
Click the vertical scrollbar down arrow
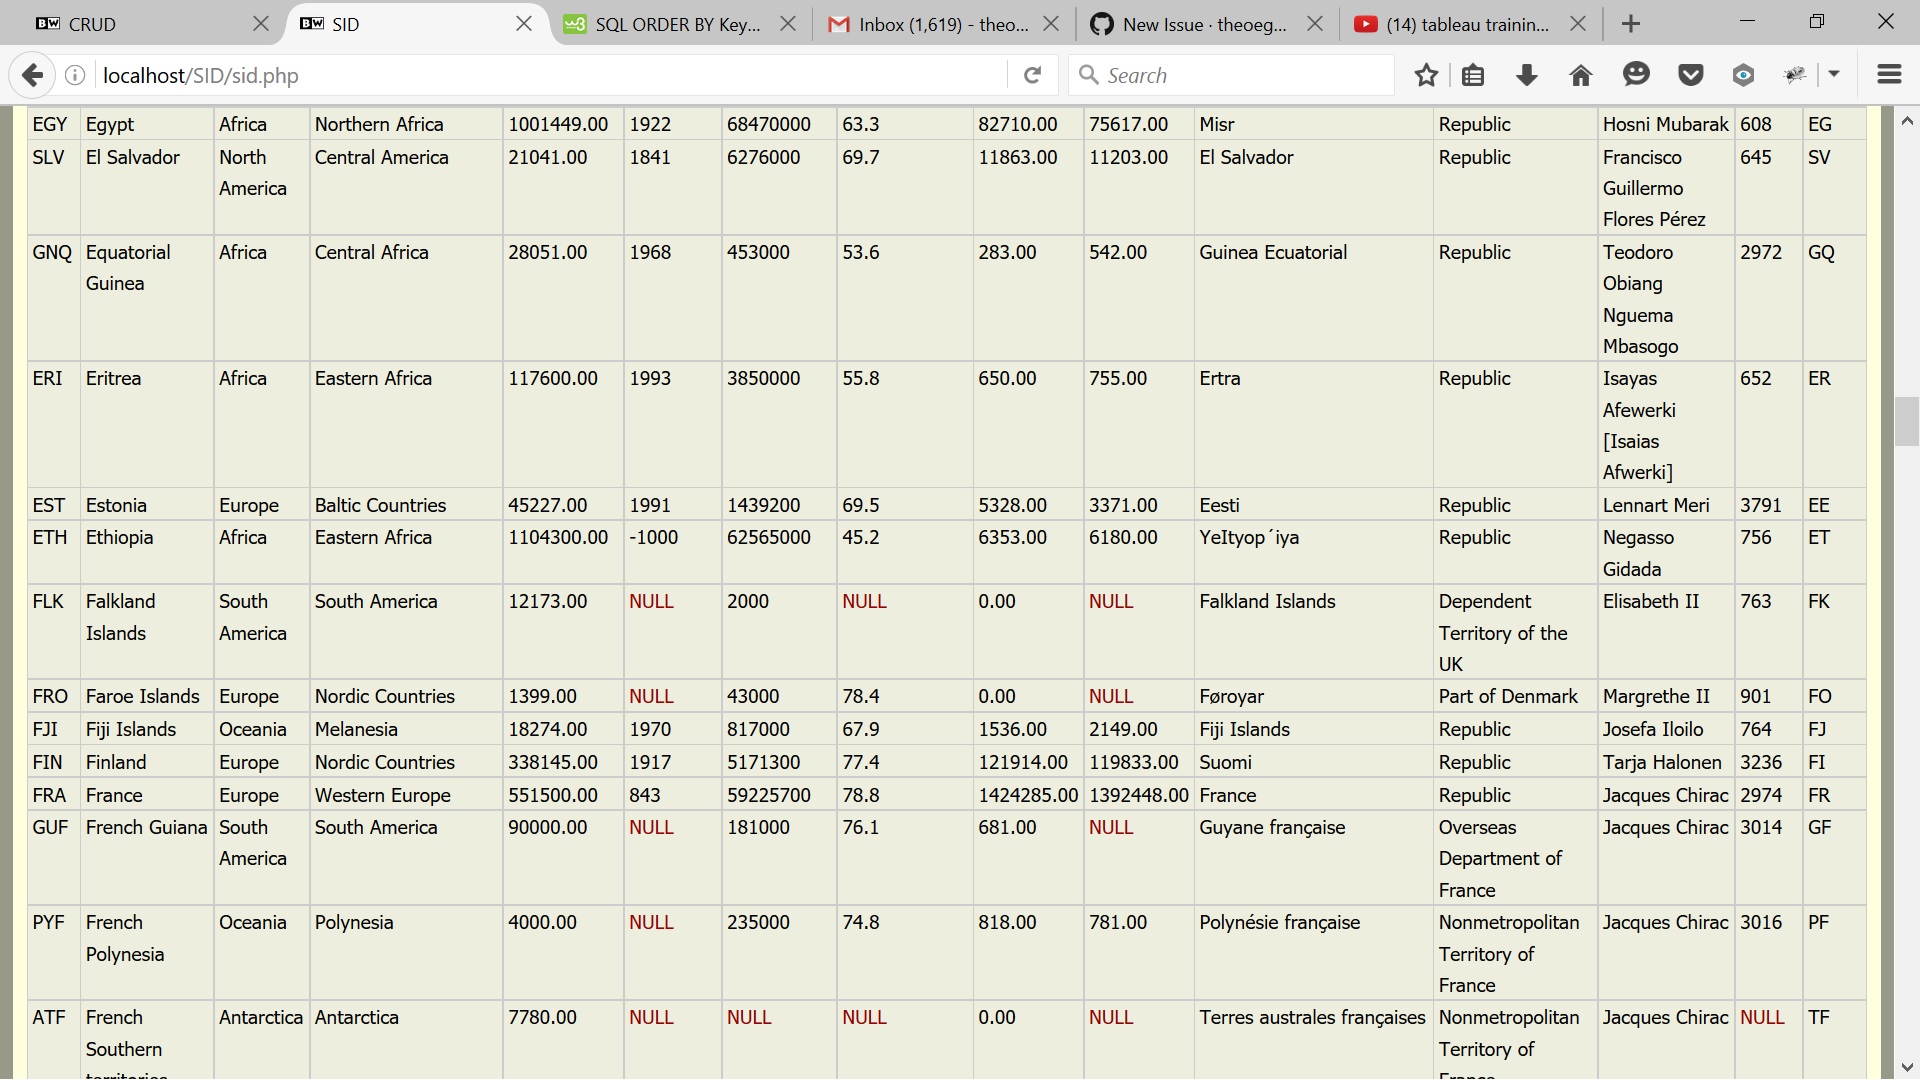(1907, 1066)
